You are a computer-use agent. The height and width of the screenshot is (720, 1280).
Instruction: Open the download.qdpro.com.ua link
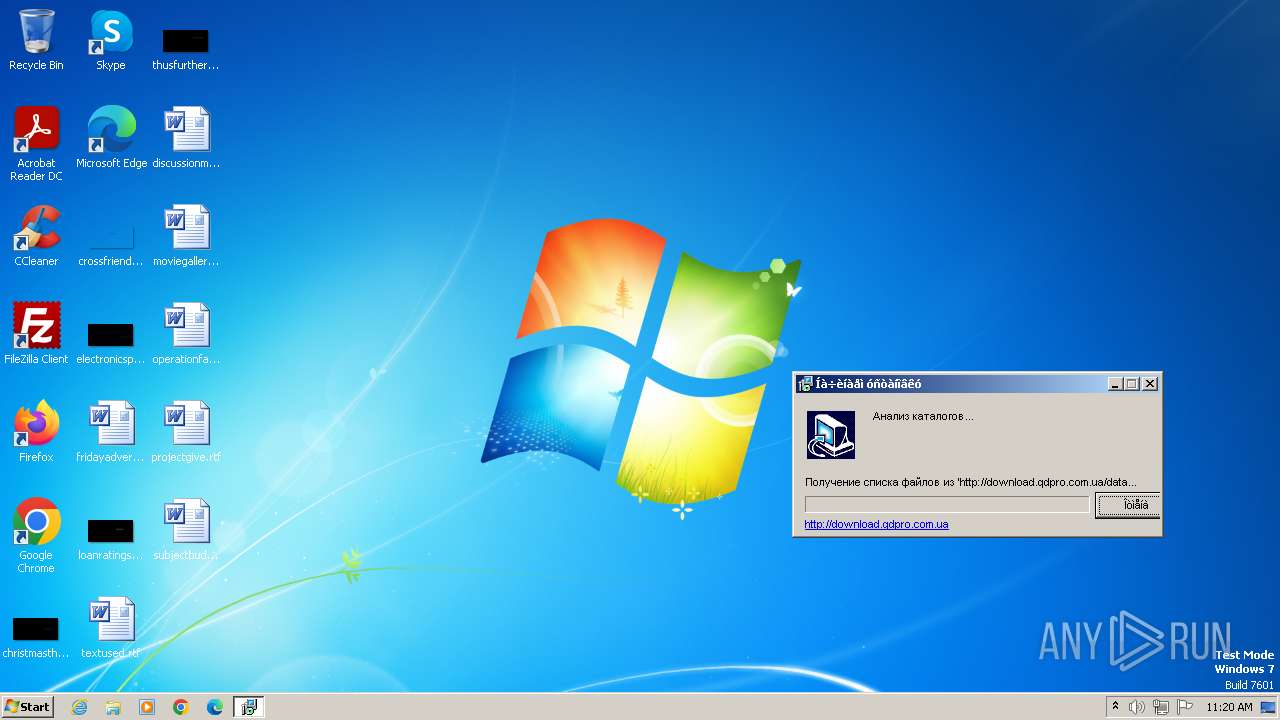[x=876, y=524]
